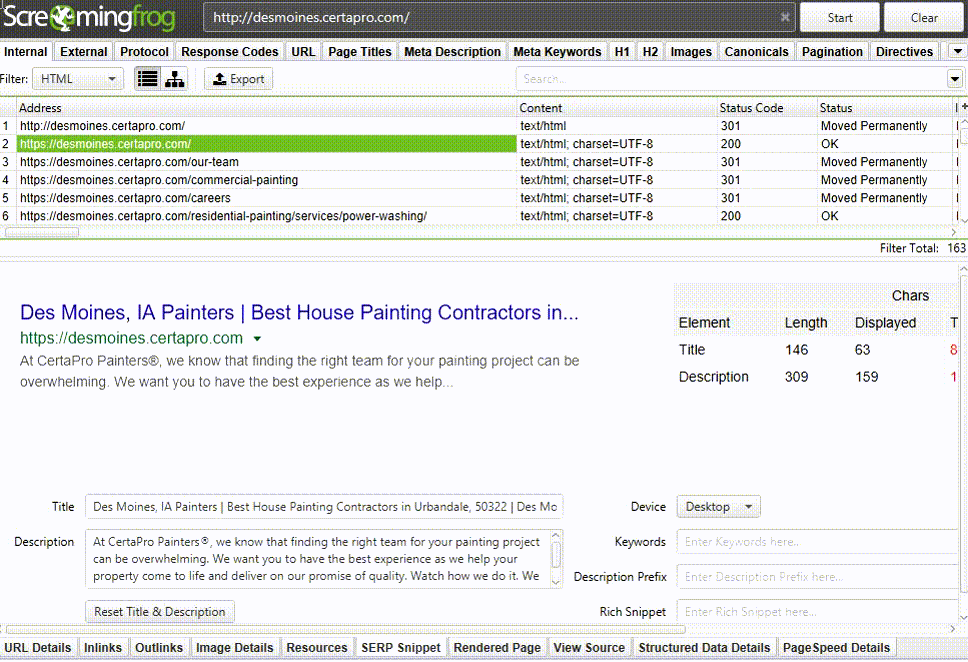Open the PageSpeed Details tab
Viewport: 968px width, 662px height.
click(x=837, y=647)
